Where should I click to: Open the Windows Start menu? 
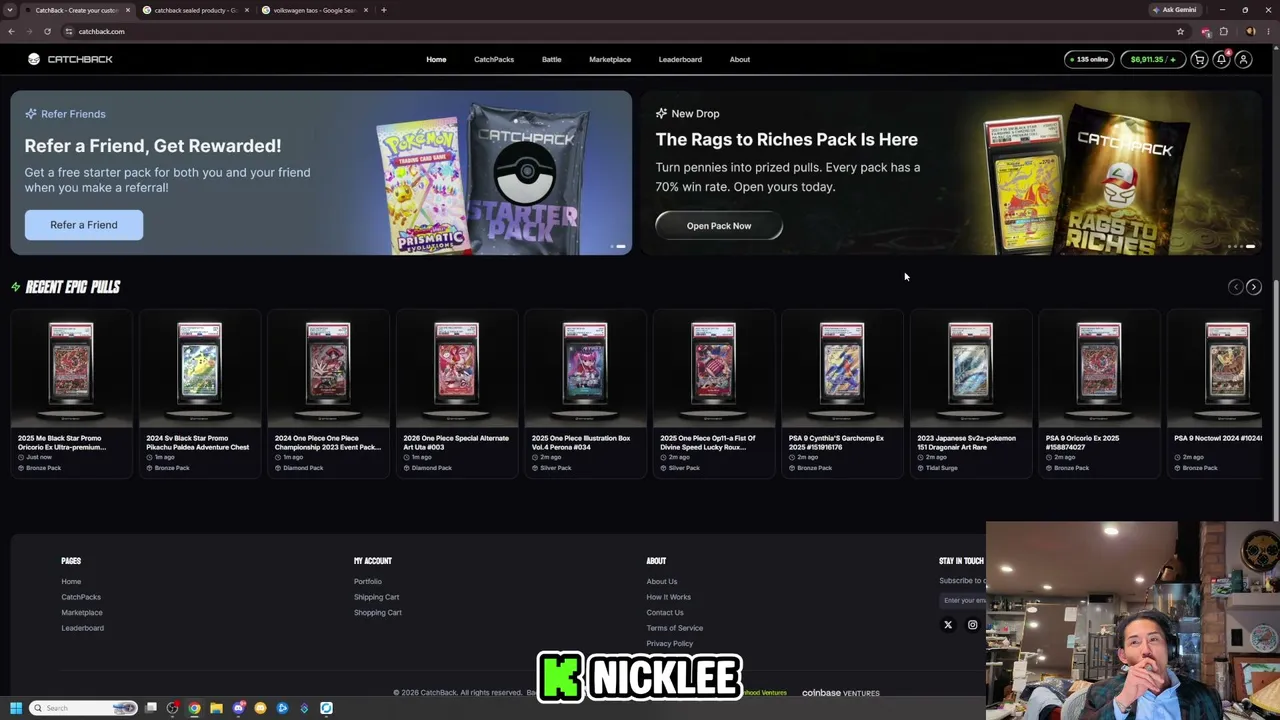[x=15, y=708]
